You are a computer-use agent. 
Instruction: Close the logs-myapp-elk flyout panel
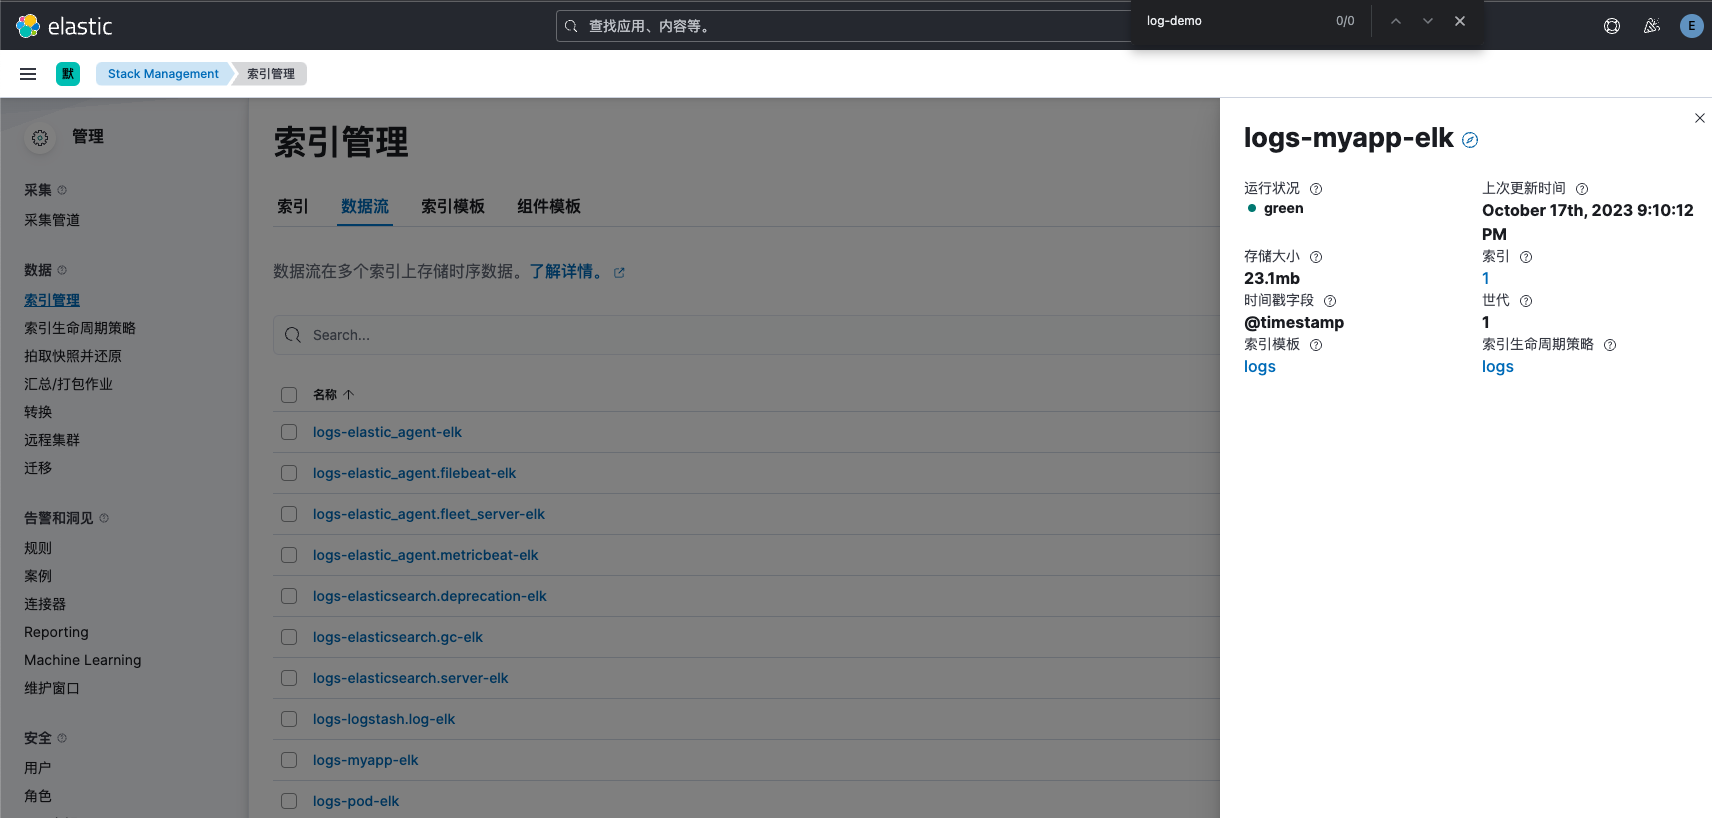(1700, 118)
